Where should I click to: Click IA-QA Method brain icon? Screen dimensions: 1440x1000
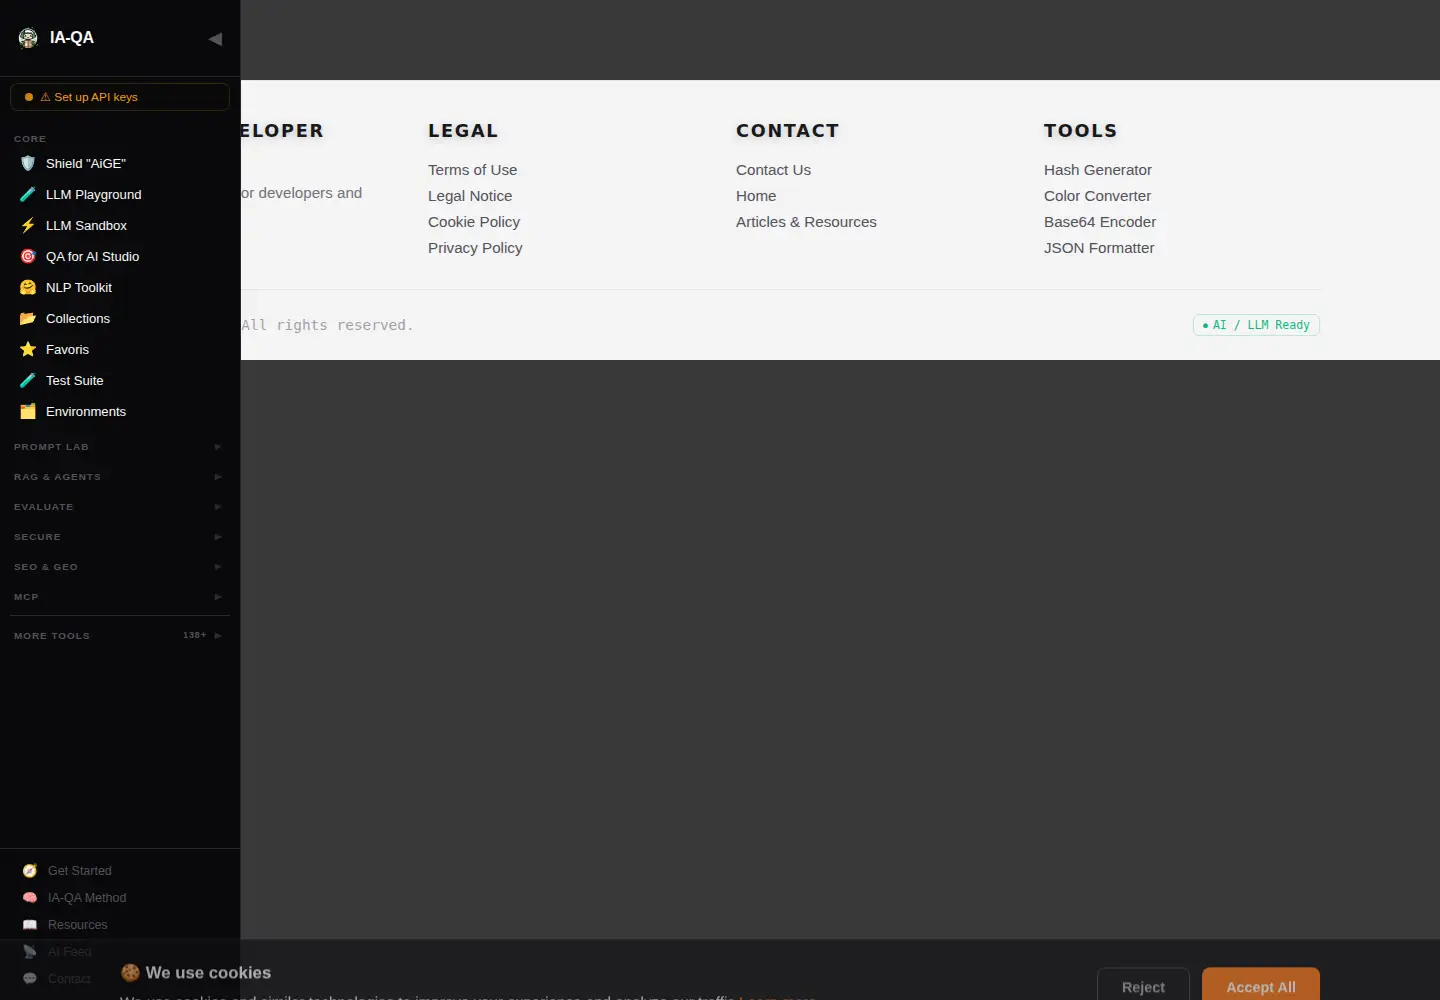[30, 898]
